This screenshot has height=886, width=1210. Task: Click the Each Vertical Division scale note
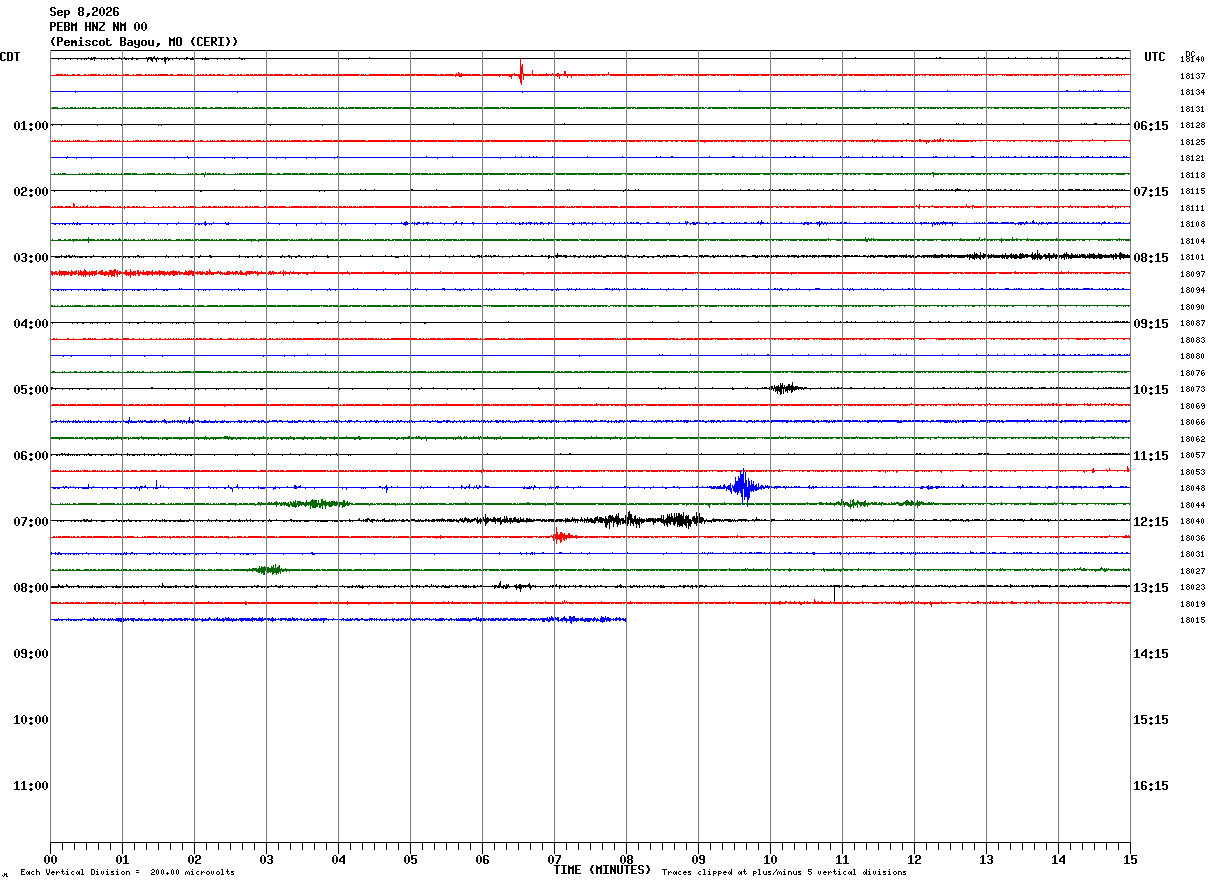(x=127, y=873)
